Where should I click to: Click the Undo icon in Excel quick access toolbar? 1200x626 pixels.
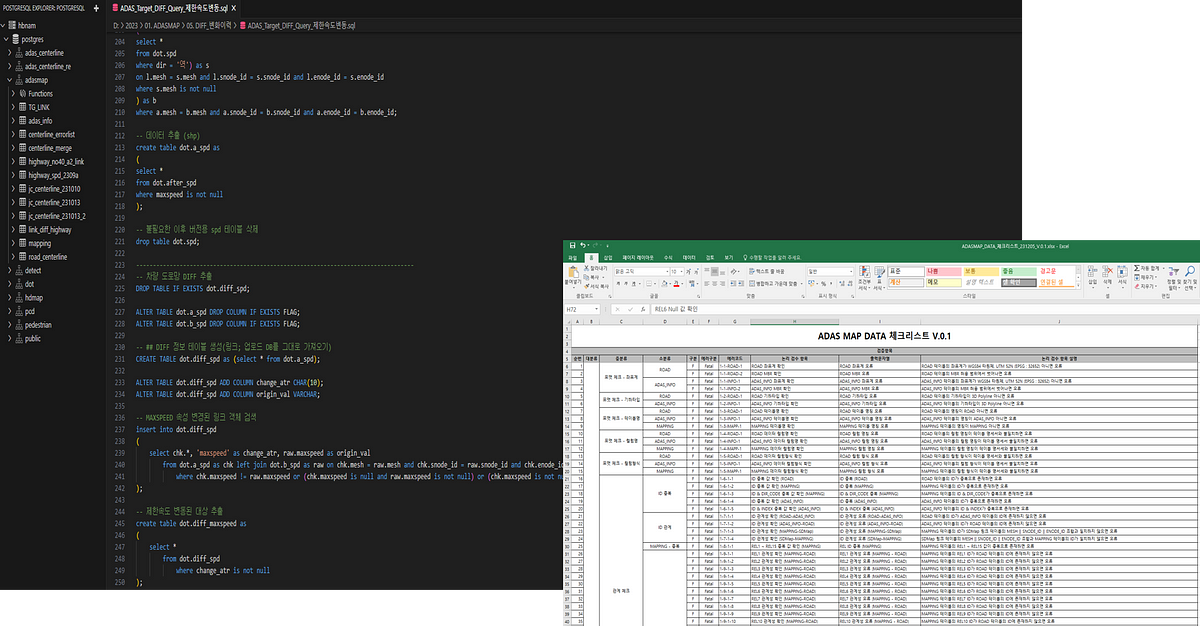click(583, 245)
